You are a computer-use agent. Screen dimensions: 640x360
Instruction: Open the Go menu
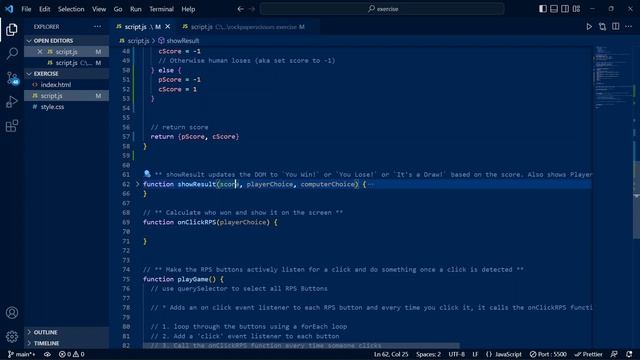[x=118, y=9]
